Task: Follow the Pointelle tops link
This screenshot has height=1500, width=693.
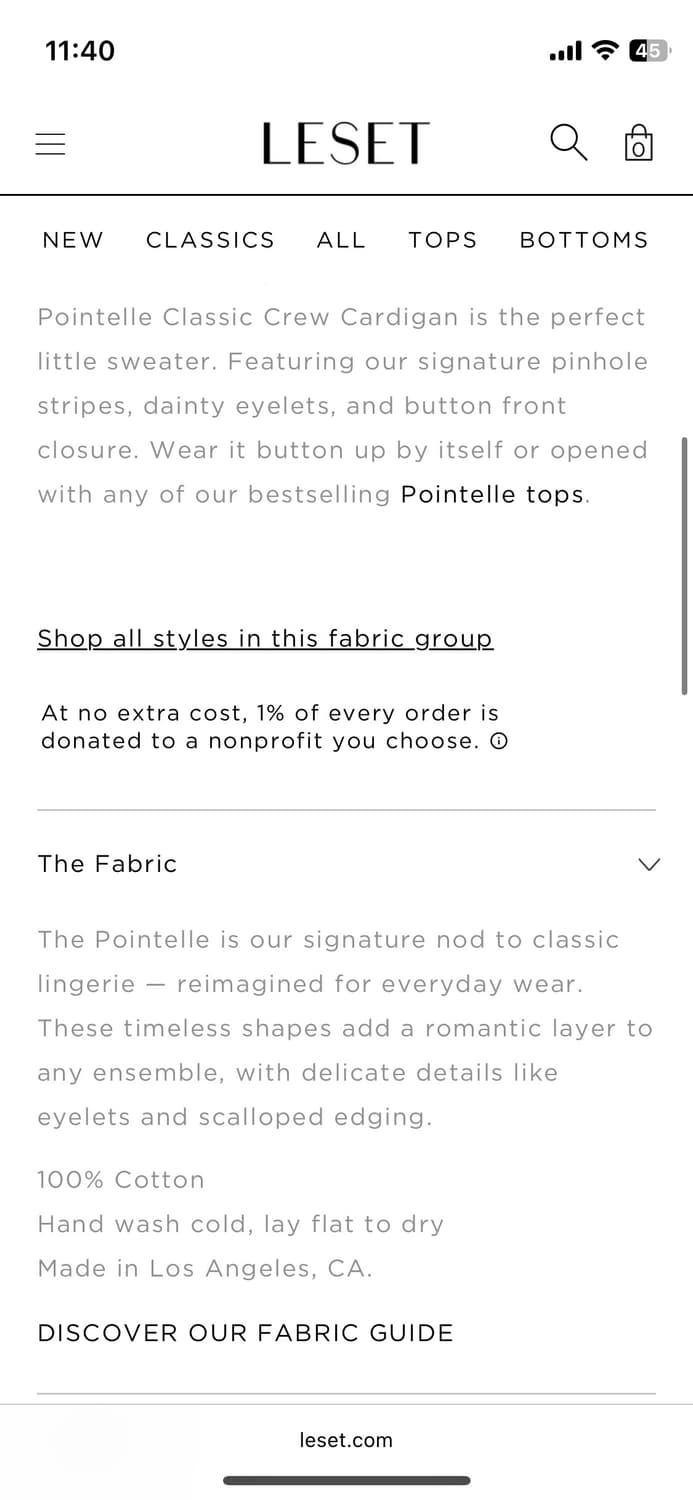Action: (x=492, y=494)
